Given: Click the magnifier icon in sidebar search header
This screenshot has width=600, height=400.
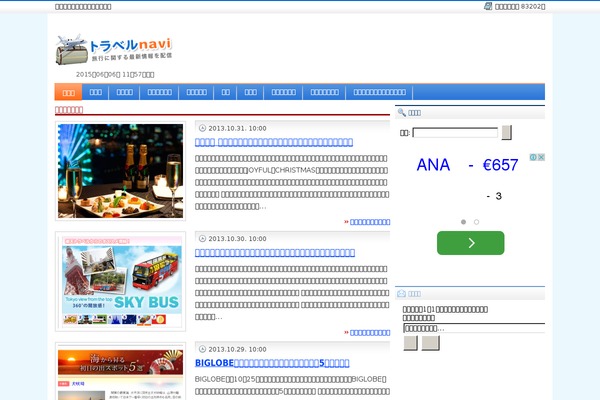Looking at the screenshot, I should (401, 112).
